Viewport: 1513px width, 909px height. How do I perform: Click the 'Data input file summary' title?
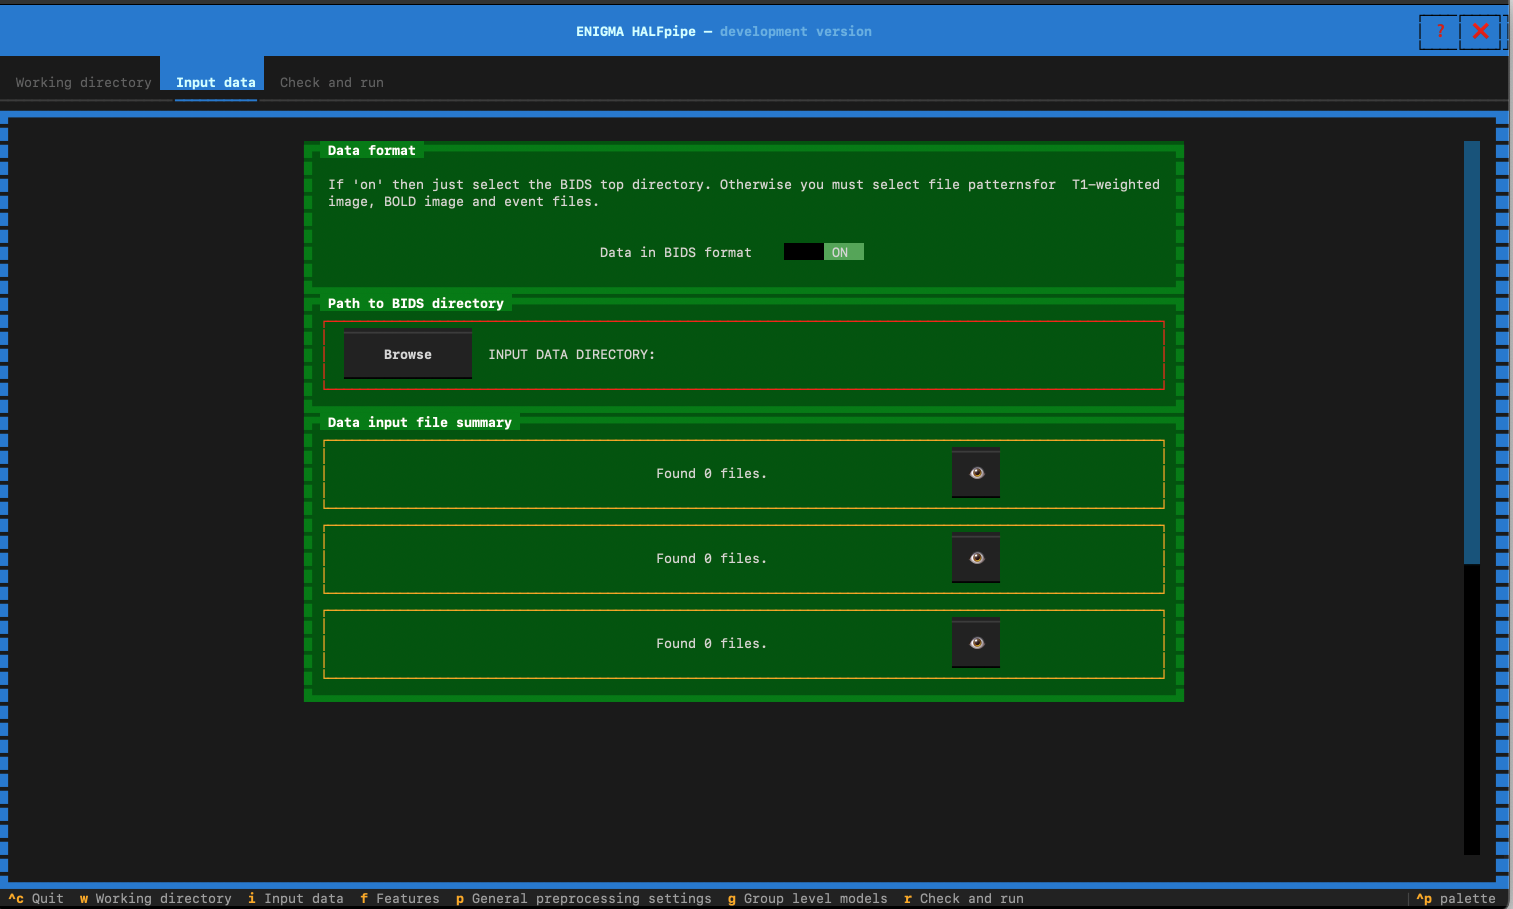(x=420, y=423)
